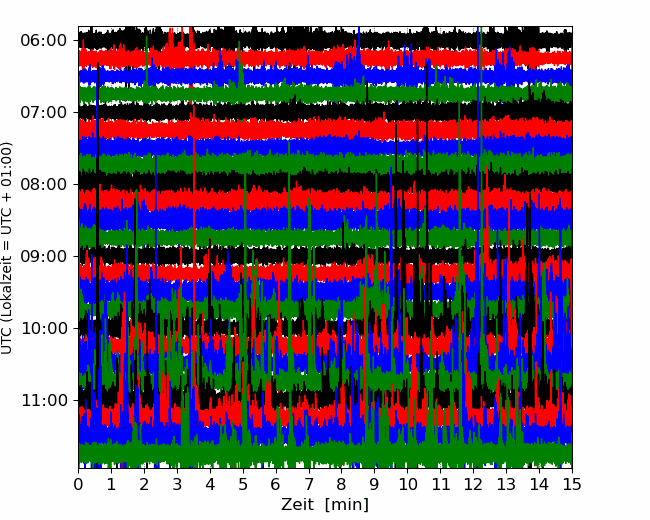Click the x-axis tick label 15
Viewport: 650px width, 520px height.
tap(572, 484)
